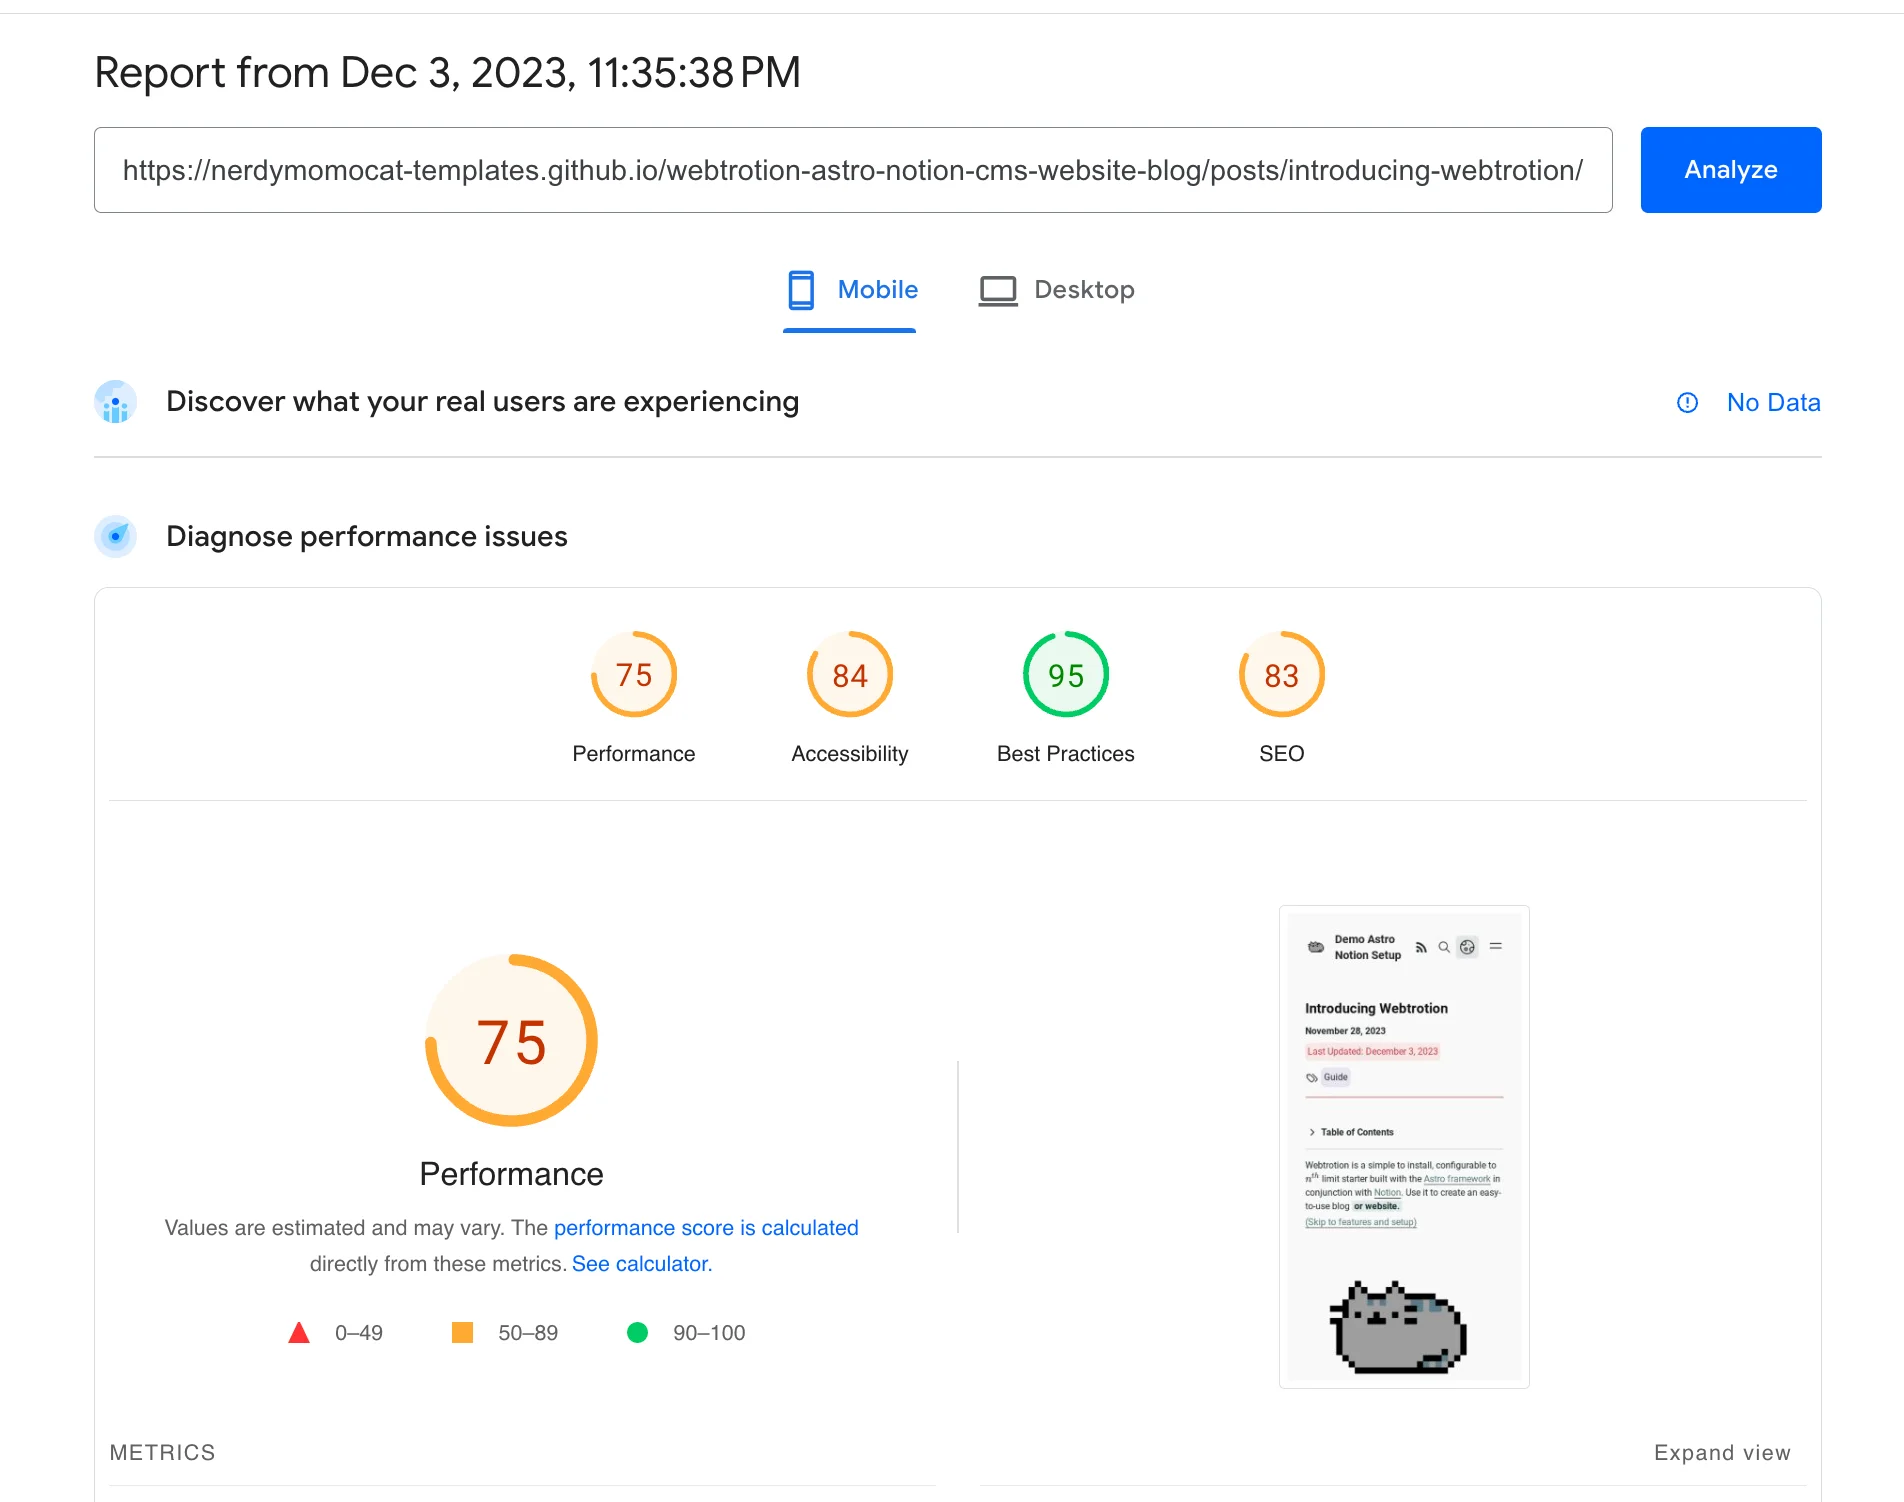
Task: Go to the SEO 83 score gauge
Action: [1281, 675]
